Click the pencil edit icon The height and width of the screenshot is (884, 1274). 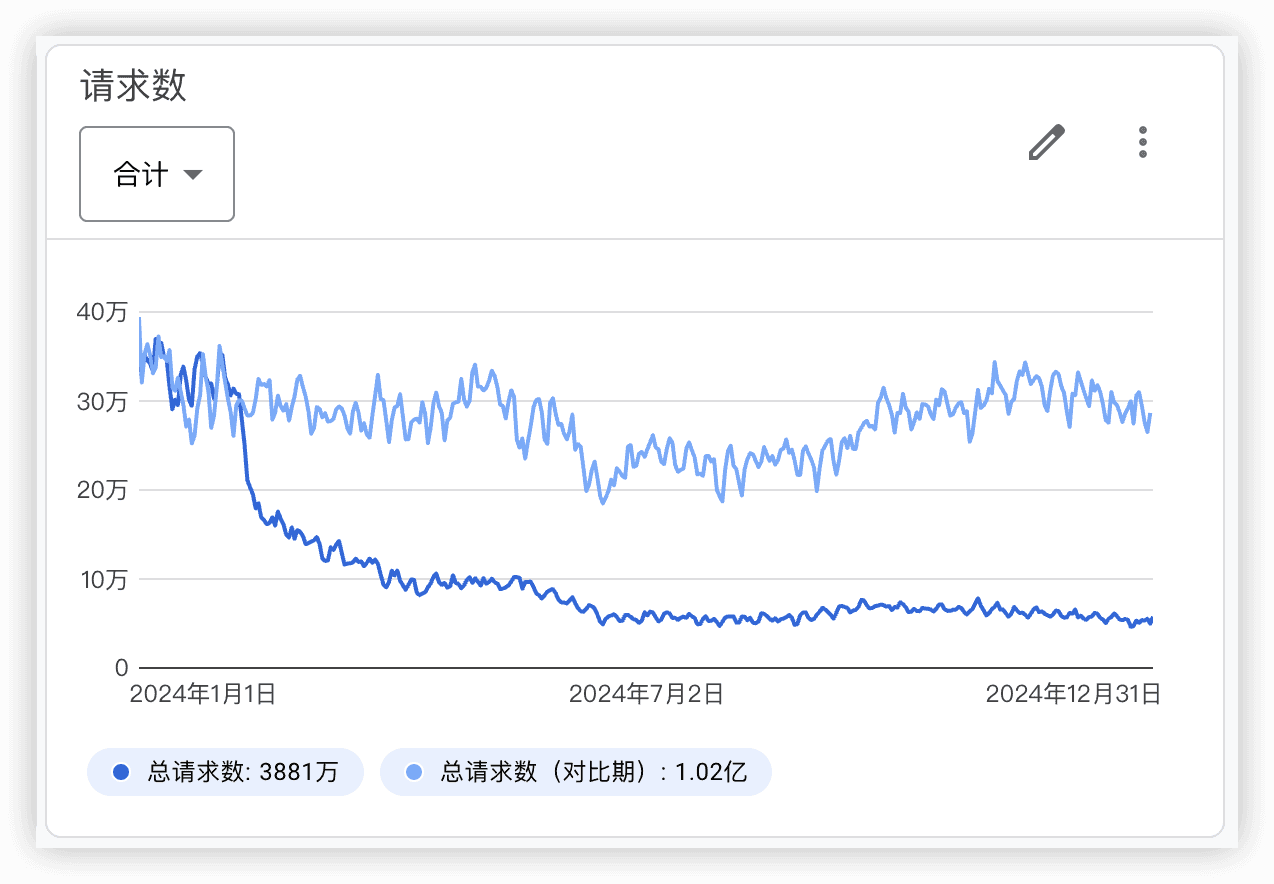(1047, 143)
